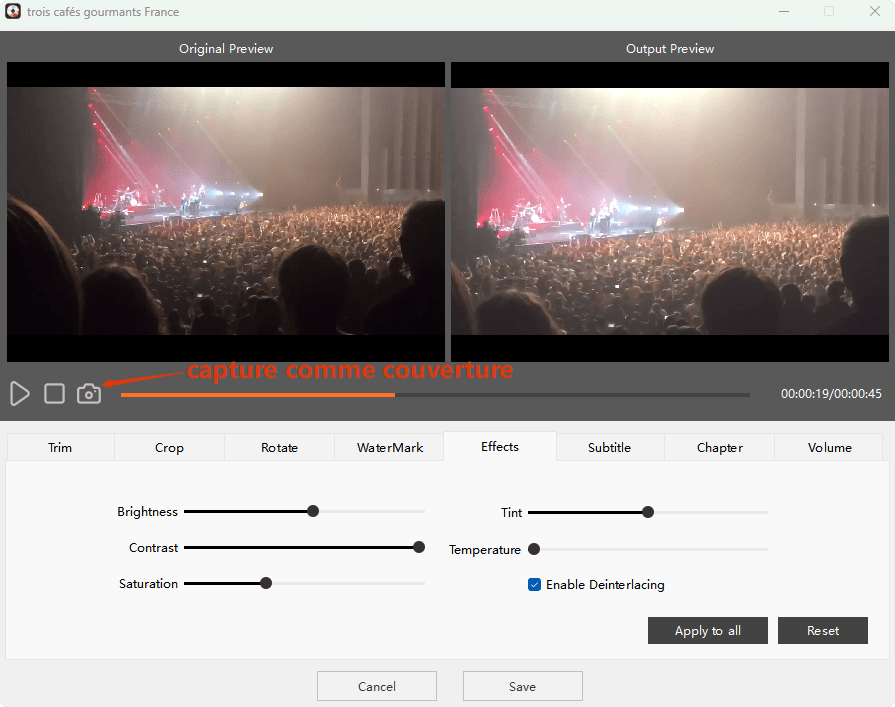Screen dimensions: 895x707
Task: Click the Stop playback square icon
Action: click(x=55, y=394)
